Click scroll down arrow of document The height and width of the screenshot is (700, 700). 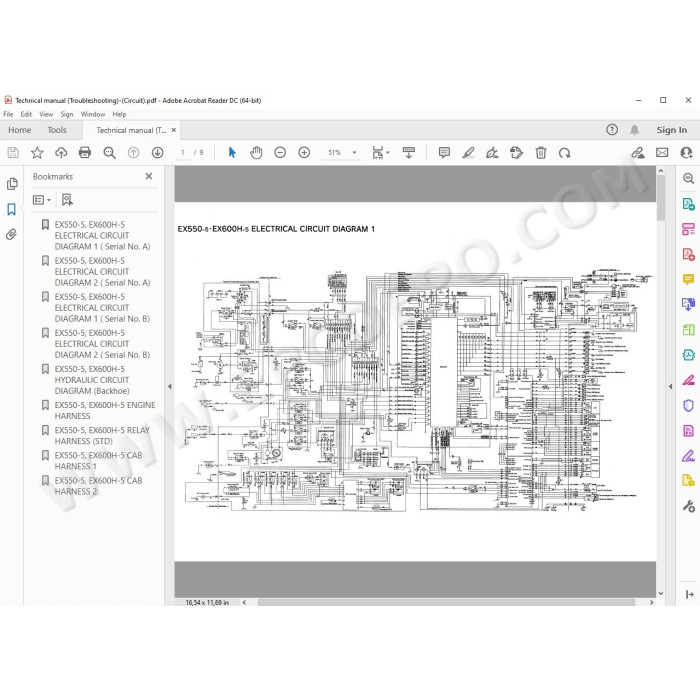[x=661, y=593]
